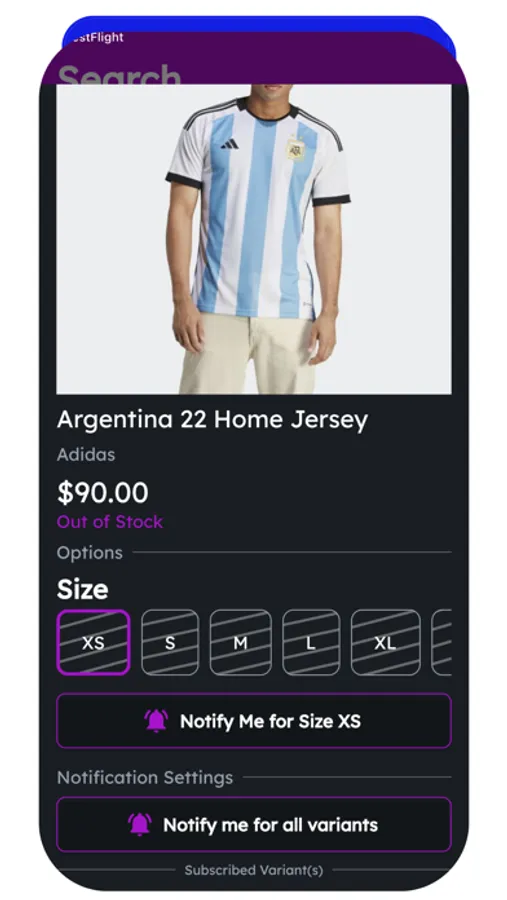Select size XL option
507x900 pixels.
[x=385, y=642]
